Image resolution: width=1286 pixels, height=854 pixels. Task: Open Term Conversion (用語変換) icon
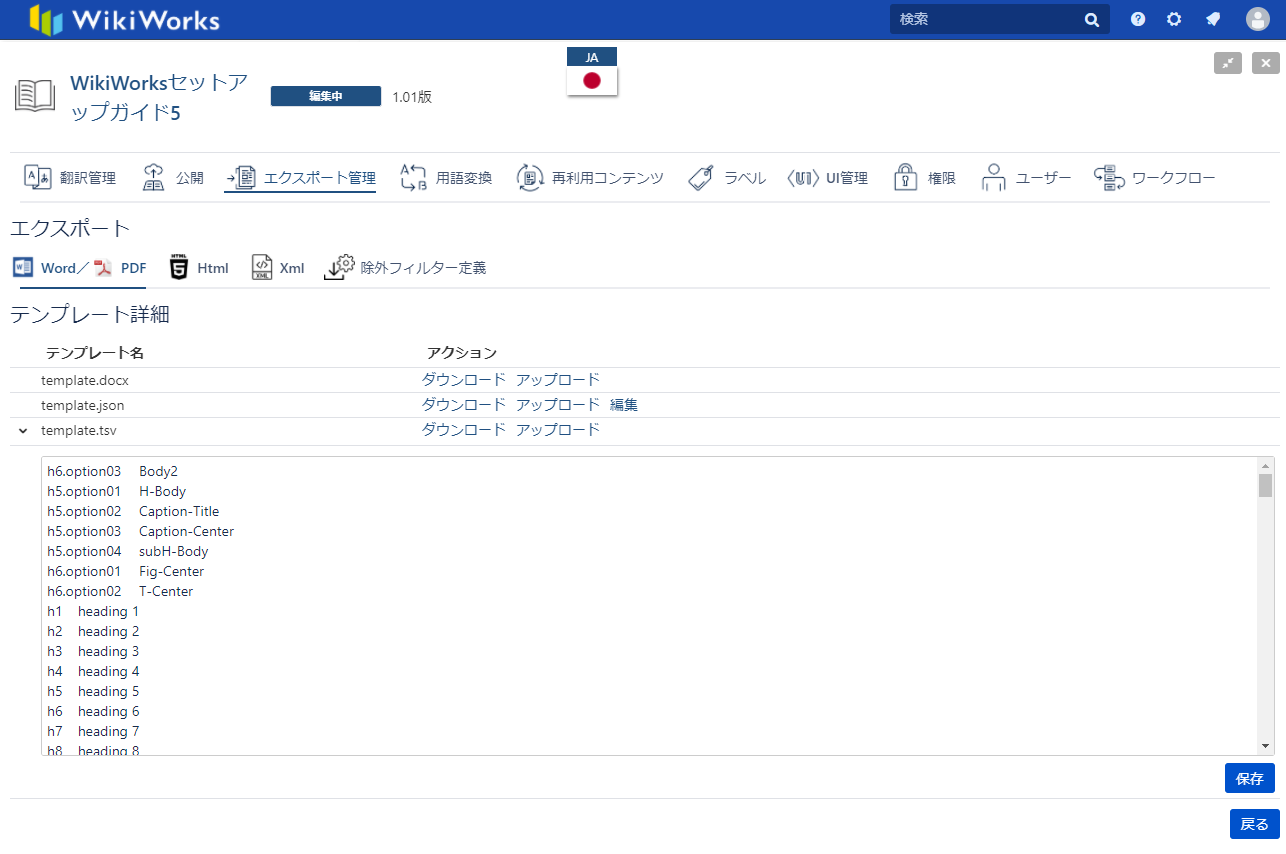[413, 178]
